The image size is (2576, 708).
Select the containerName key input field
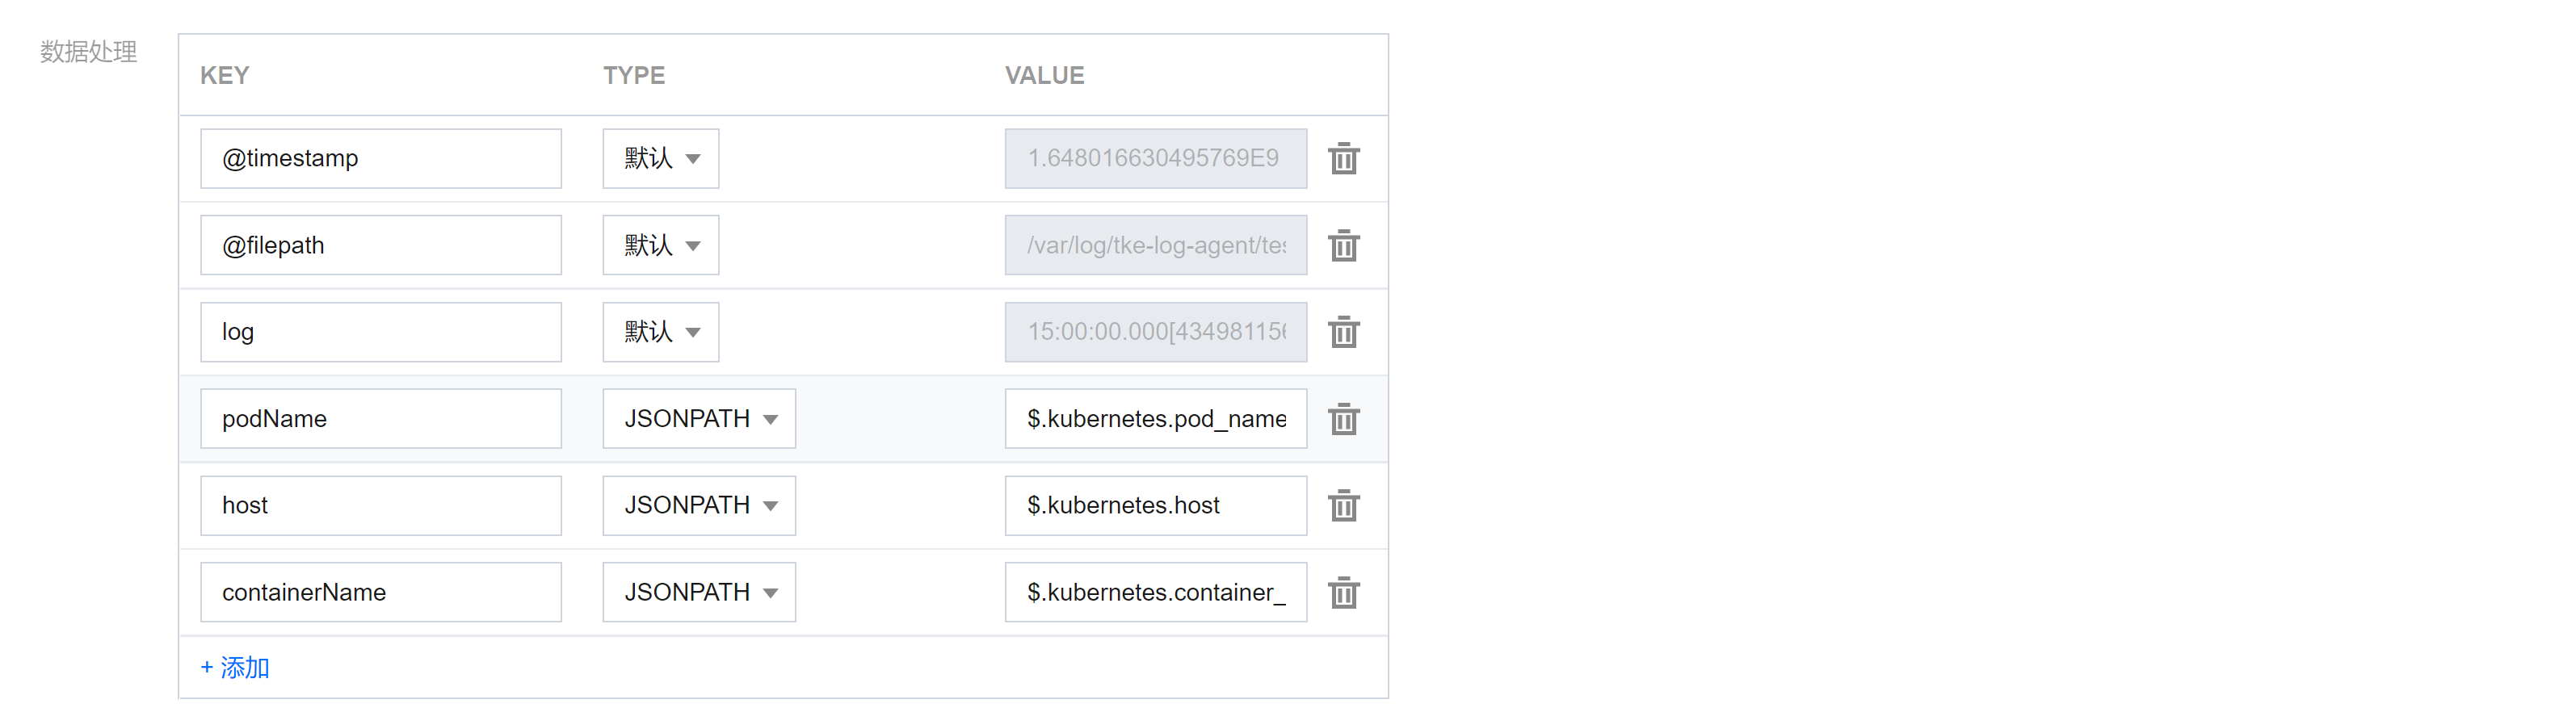click(x=380, y=593)
